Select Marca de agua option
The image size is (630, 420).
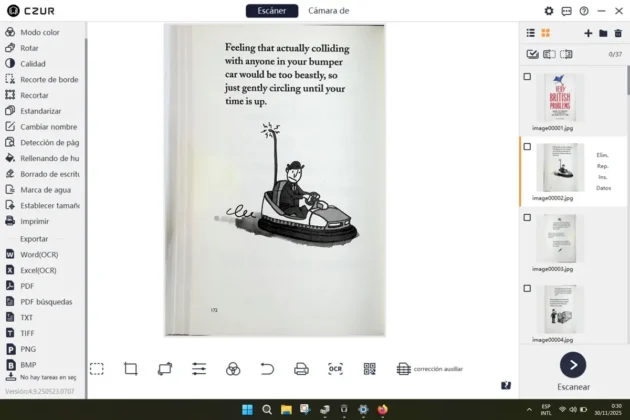[x=44, y=189]
